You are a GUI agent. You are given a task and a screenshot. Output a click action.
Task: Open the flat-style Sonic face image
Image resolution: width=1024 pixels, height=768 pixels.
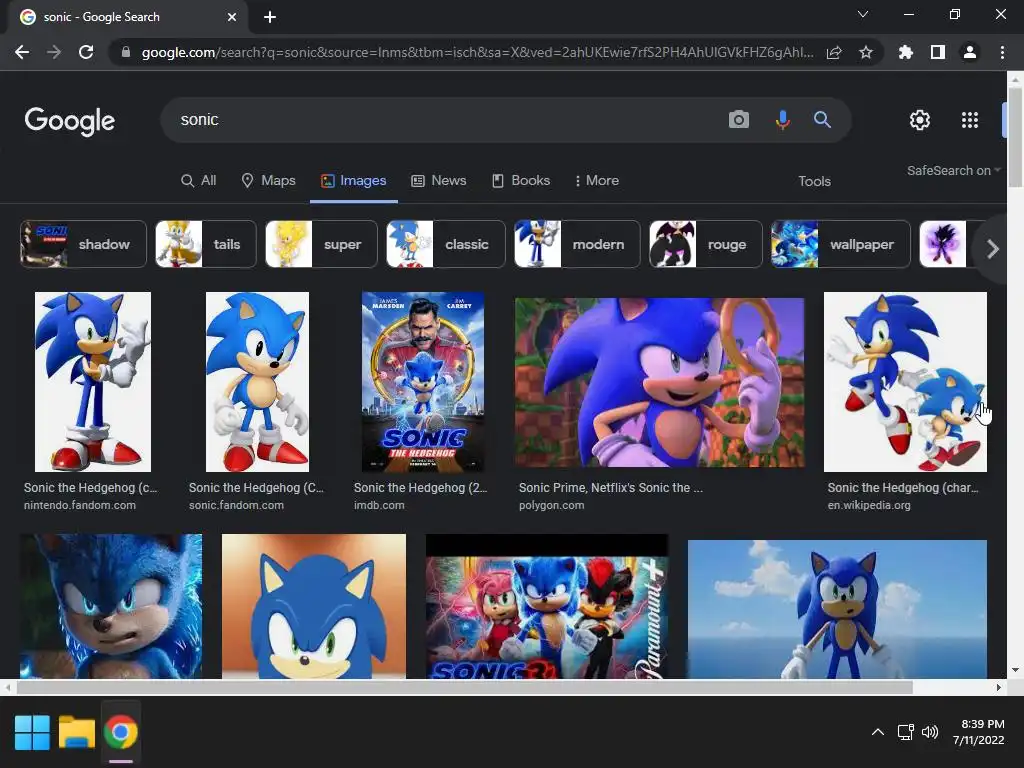(313, 607)
